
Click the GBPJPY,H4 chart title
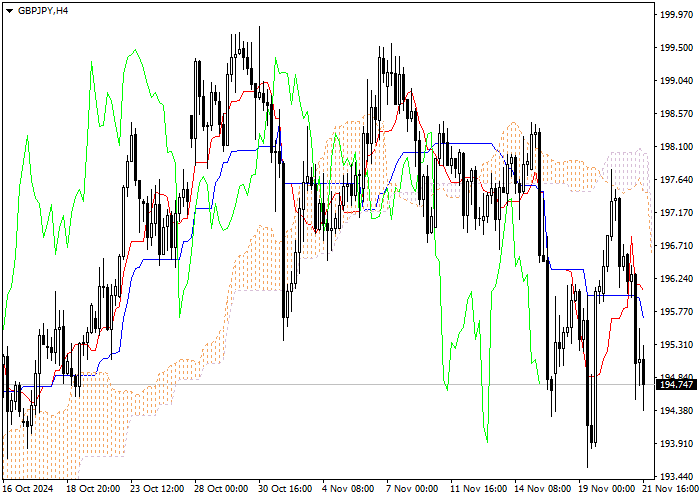[x=43, y=11]
